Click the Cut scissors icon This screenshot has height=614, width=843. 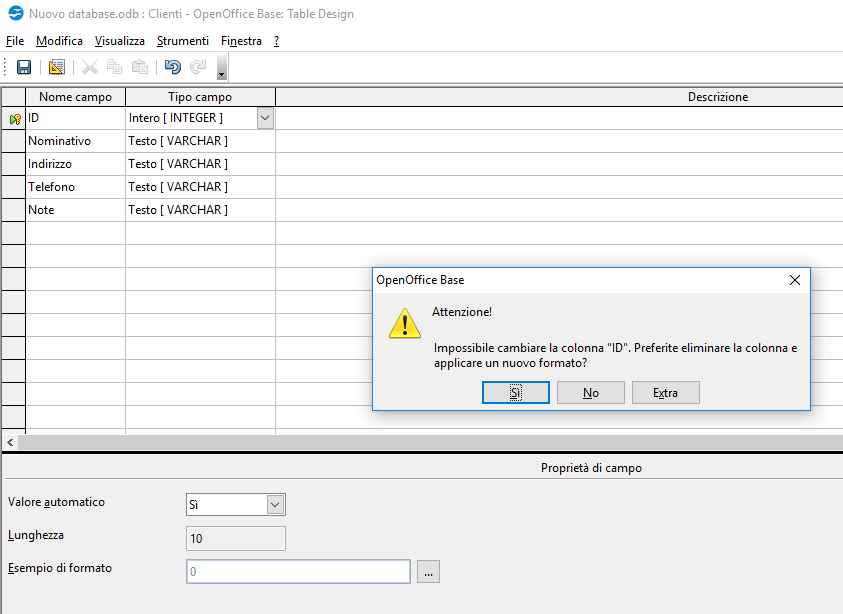coord(90,67)
